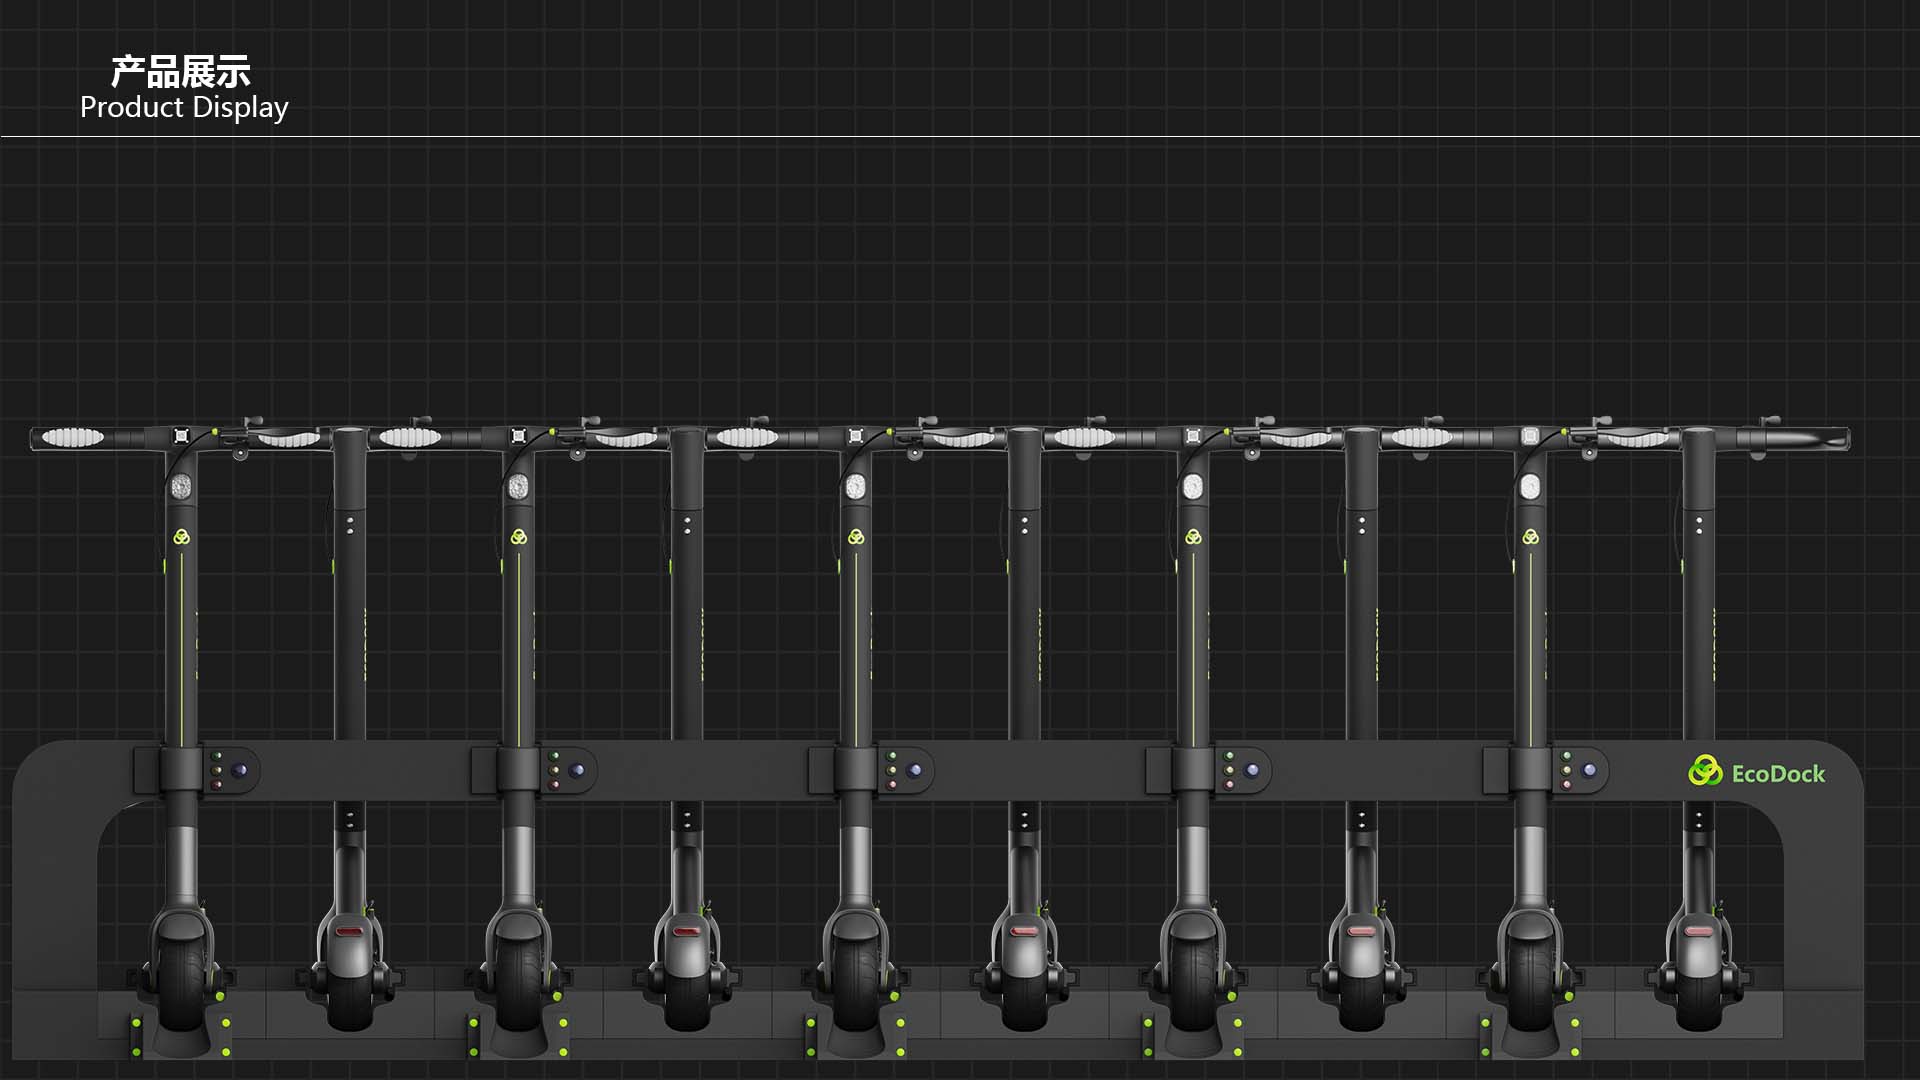
Task: Click the green rings emblem beside the EcoDock text
Action: coord(1705,773)
